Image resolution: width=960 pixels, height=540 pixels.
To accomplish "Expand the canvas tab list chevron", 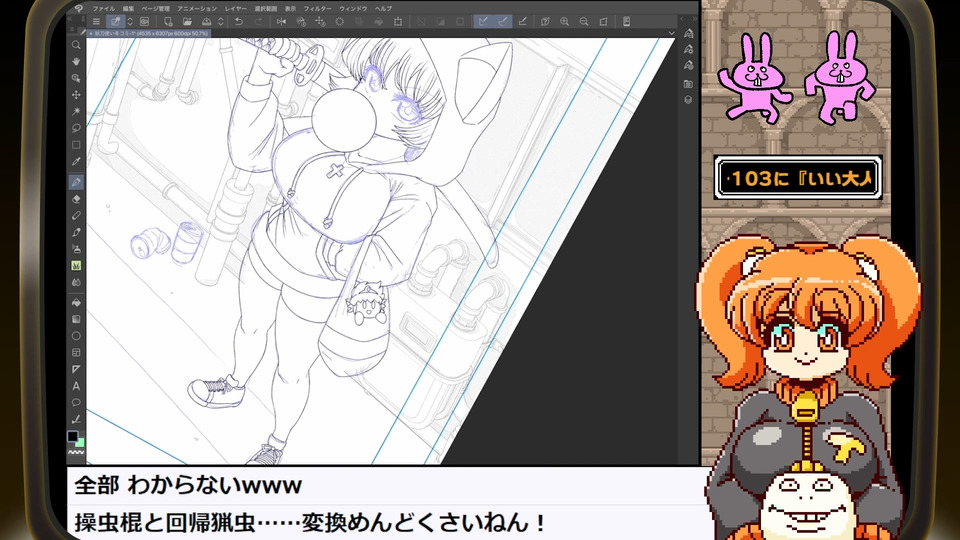I will (672, 34).
